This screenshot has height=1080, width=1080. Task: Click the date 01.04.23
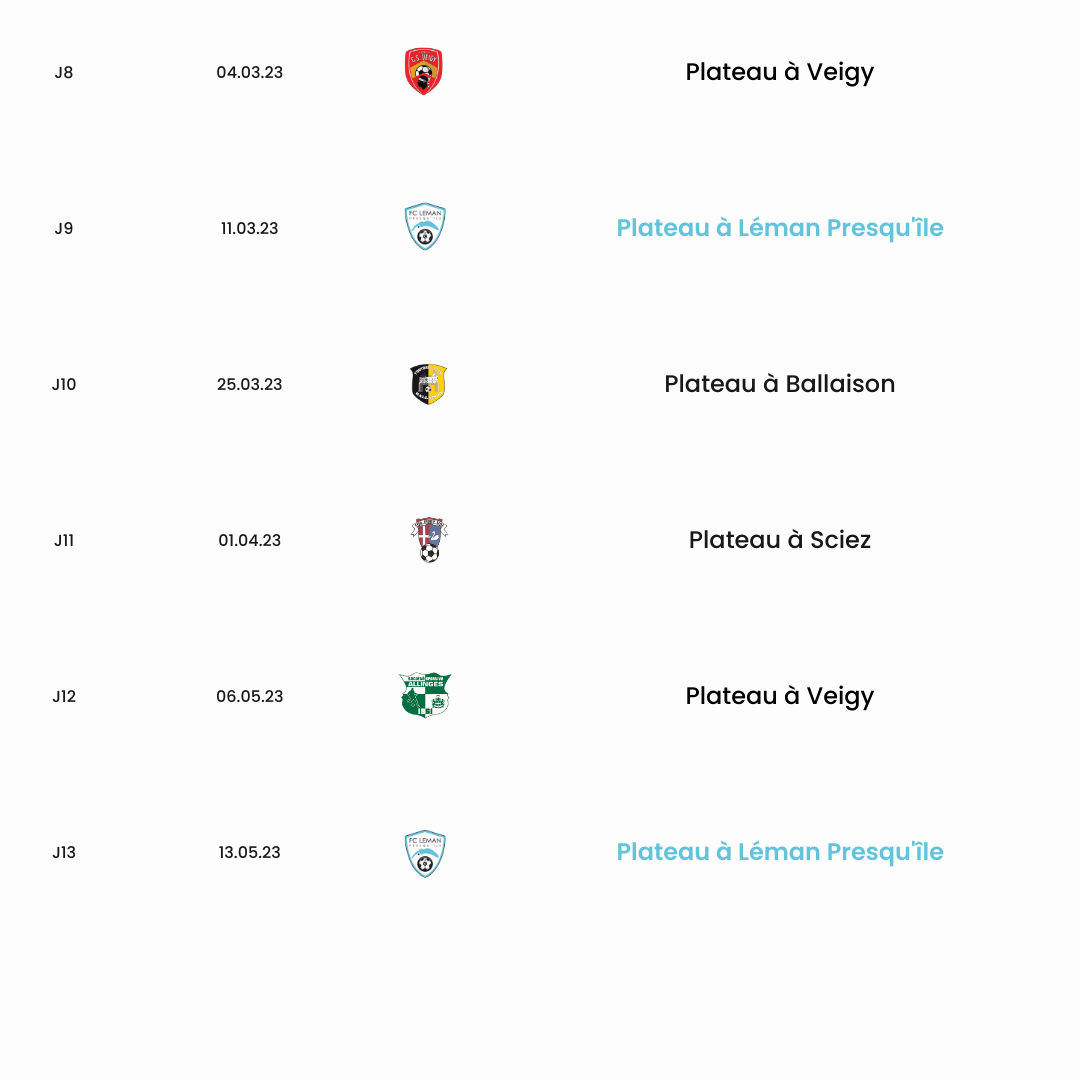(249, 541)
